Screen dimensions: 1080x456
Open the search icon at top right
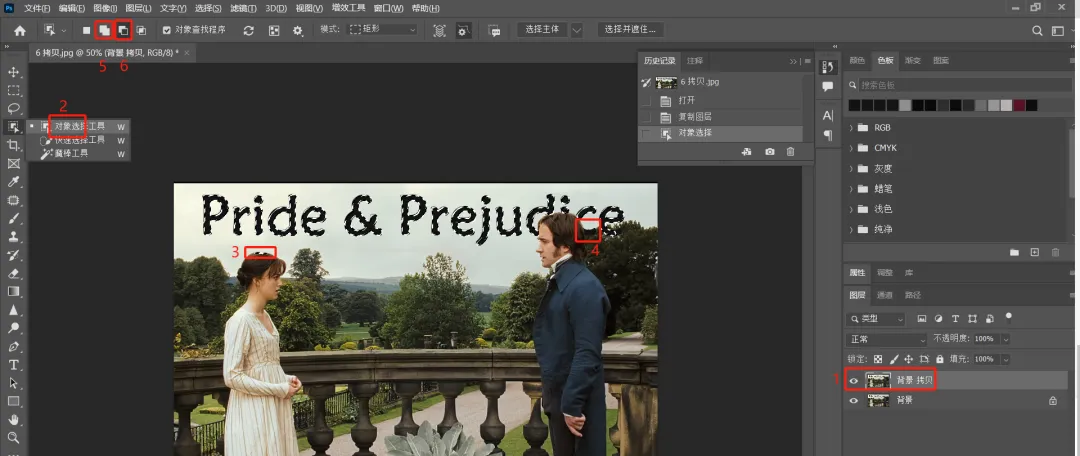click(x=1037, y=30)
